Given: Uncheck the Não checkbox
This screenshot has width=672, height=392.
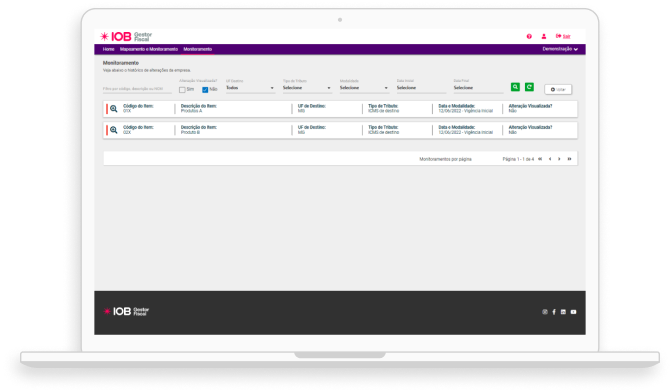Looking at the screenshot, I should pos(205,90).
